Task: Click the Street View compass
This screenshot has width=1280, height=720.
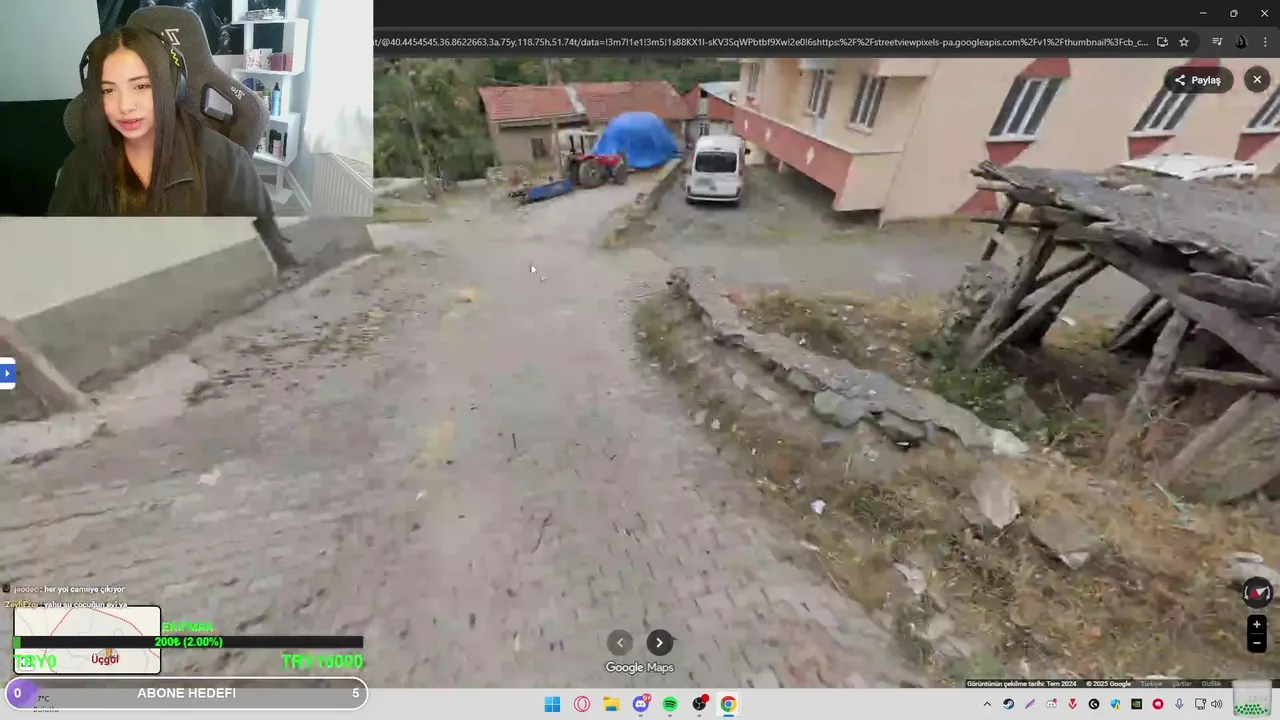Action: click(1257, 593)
